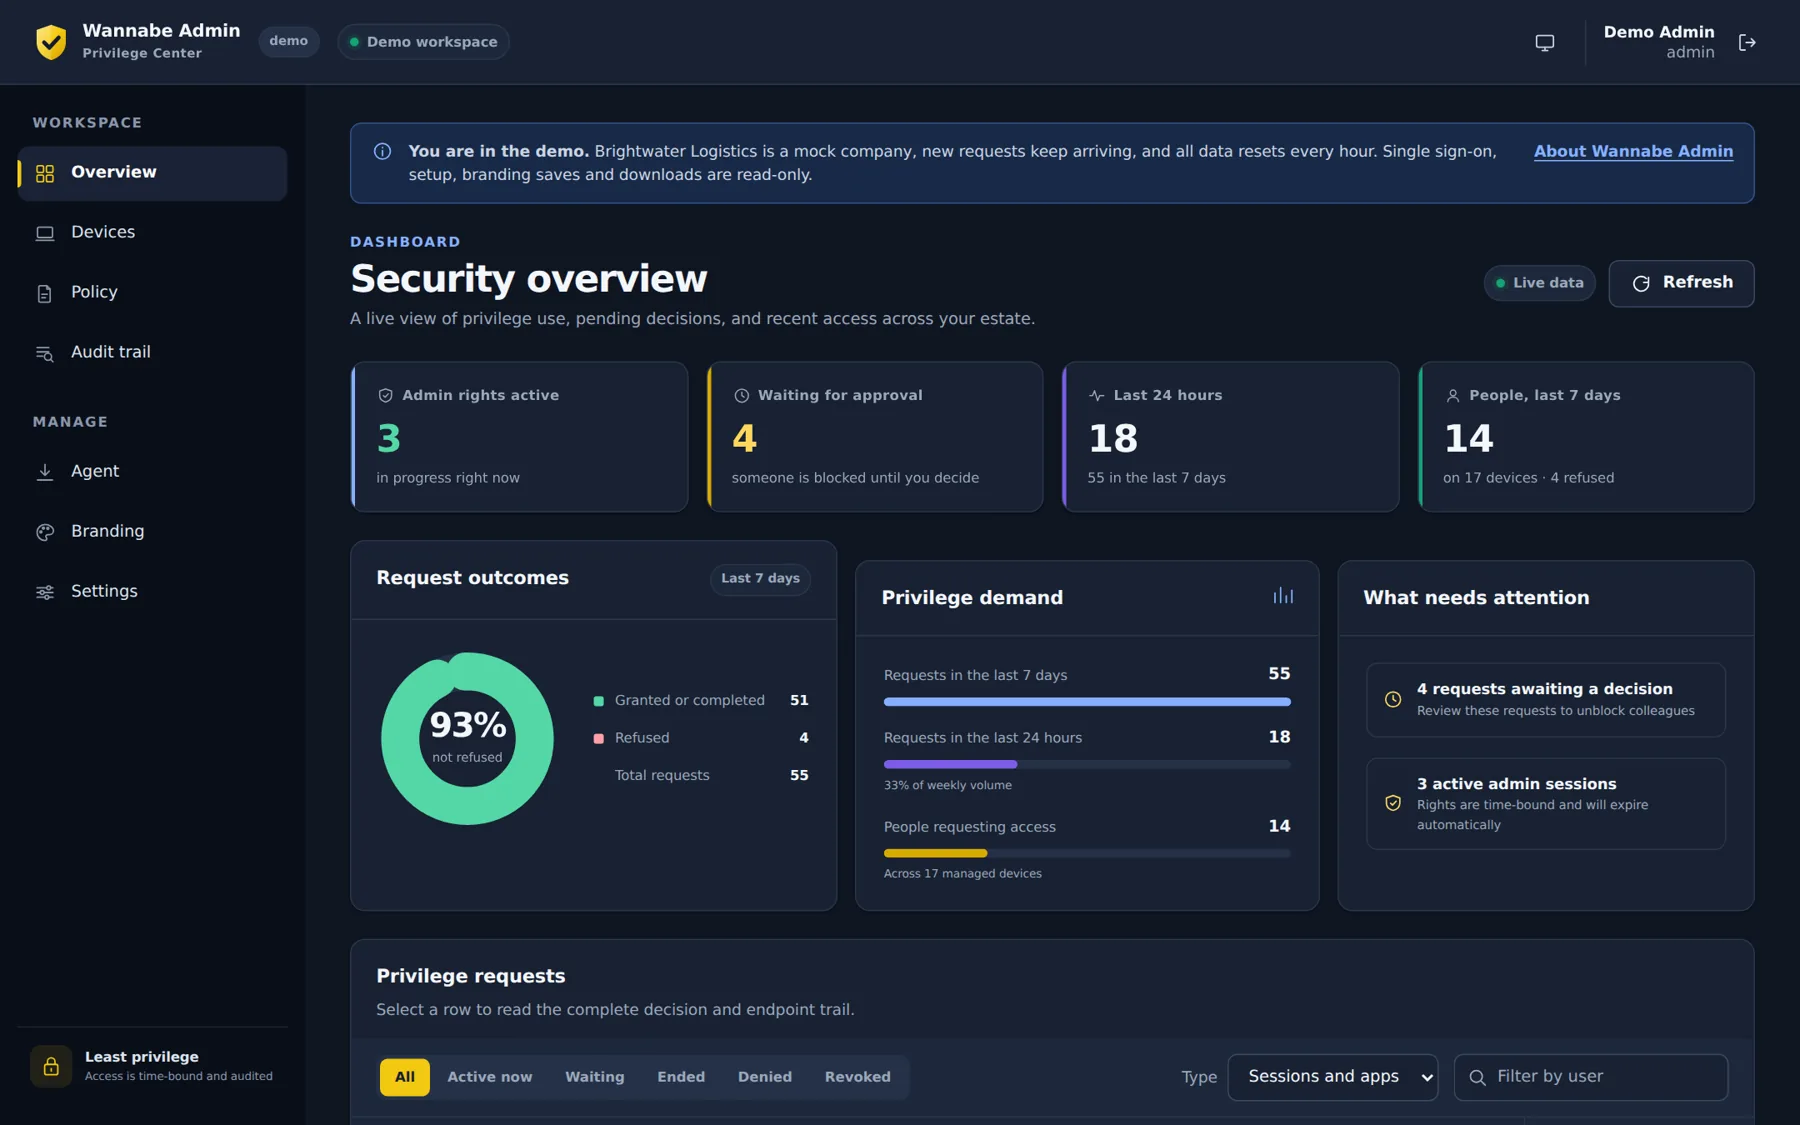Open the Sessions and apps type dropdown

tap(1333, 1077)
